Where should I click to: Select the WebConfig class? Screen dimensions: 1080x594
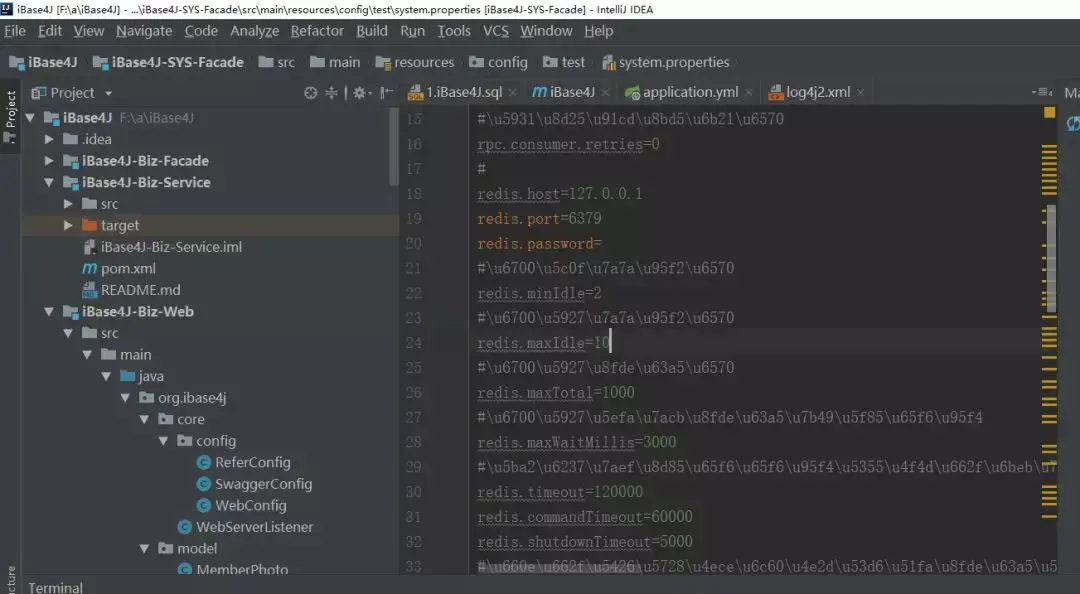pos(241,505)
